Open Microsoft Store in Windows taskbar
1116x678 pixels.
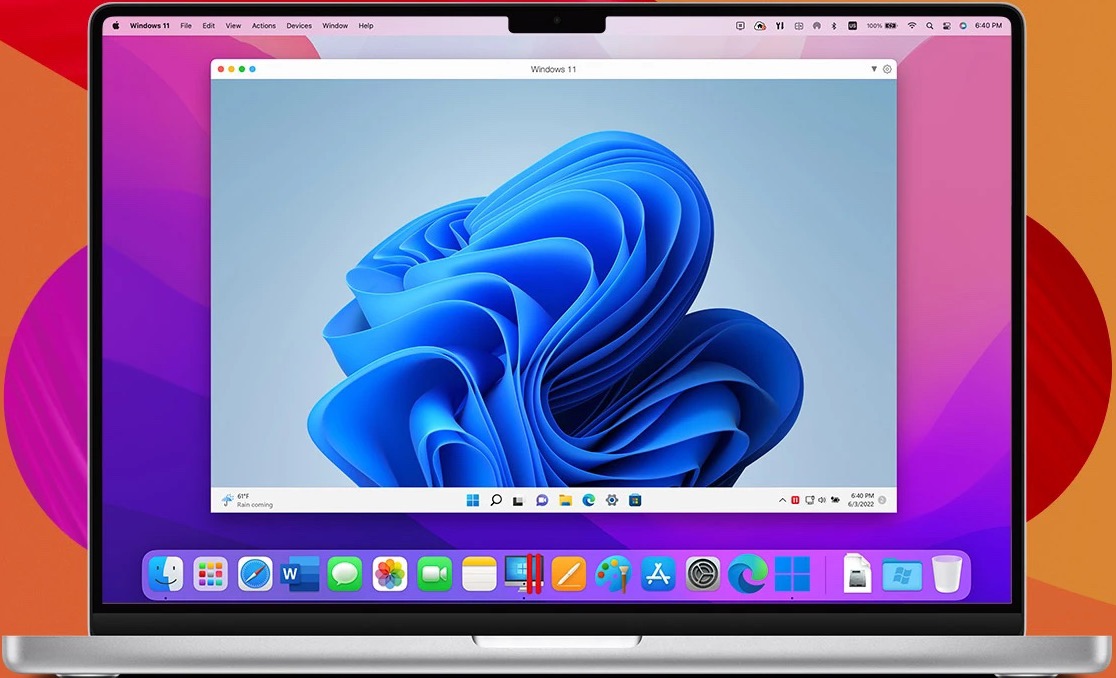[x=635, y=500]
